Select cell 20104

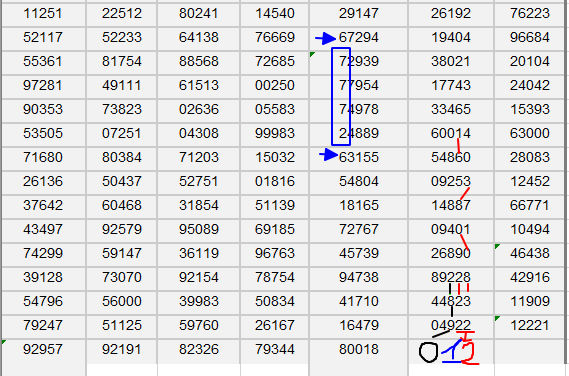[x=529, y=62]
